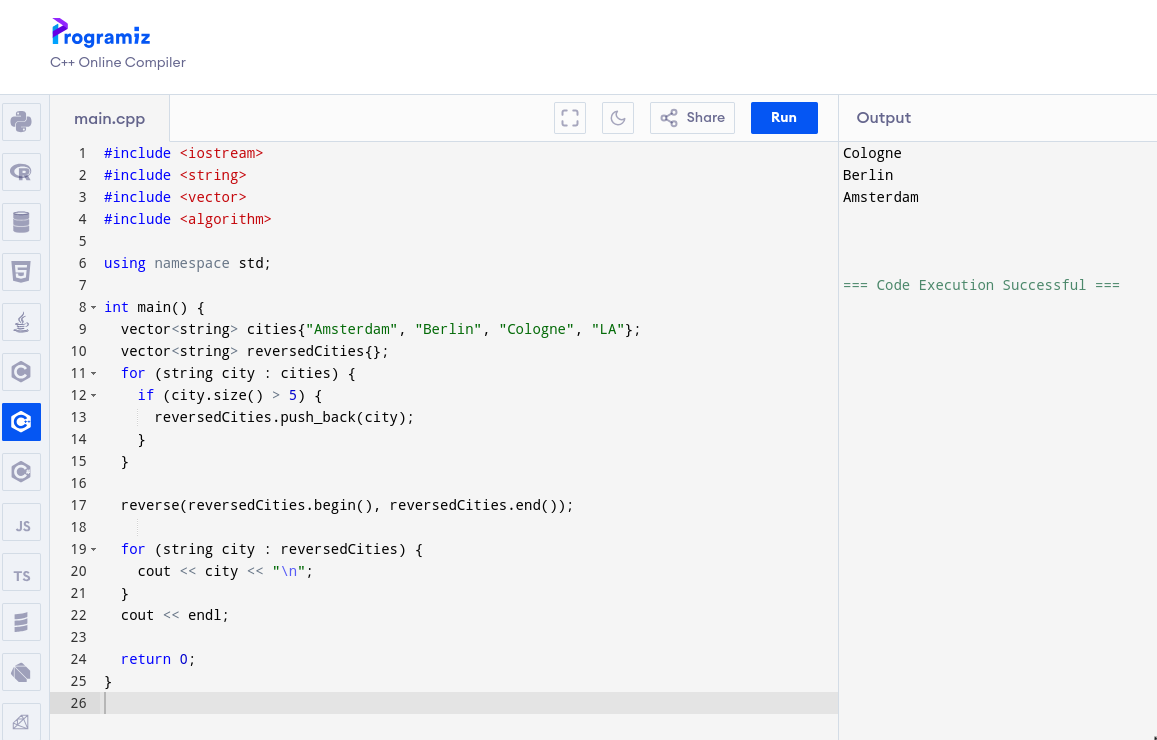This screenshot has width=1157, height=740.
Task: Click the 'reverse(reversedCities.begin()' line
Action: tap(347, 505)
